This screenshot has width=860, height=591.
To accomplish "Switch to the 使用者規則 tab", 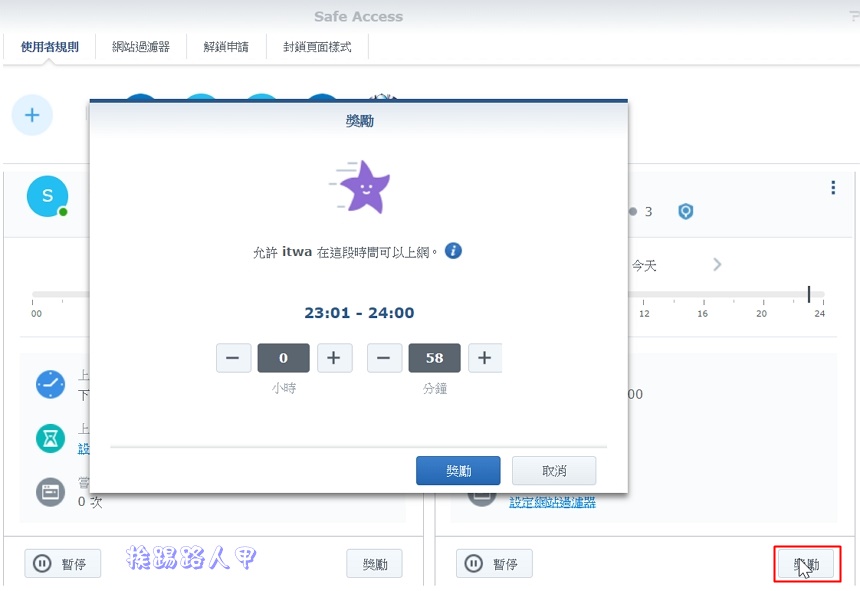I will pyautogui.click(x=49, y=47).
